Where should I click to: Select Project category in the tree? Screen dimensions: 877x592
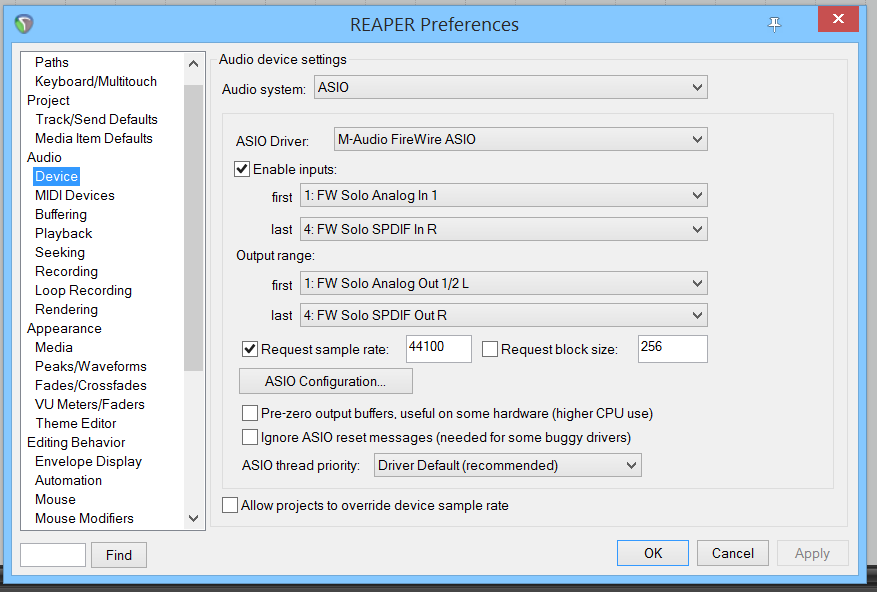pos(48,100)
